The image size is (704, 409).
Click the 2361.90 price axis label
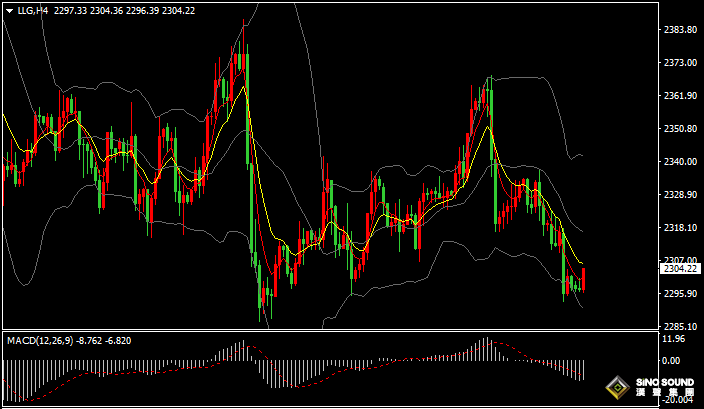(x=680, y=96)
